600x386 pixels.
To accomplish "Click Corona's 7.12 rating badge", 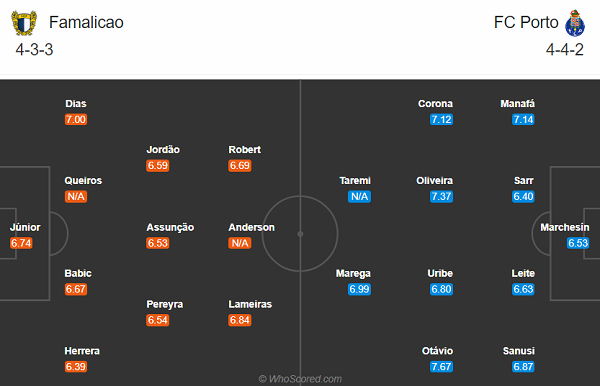I will pyautogui.click(x=441, y=119).
